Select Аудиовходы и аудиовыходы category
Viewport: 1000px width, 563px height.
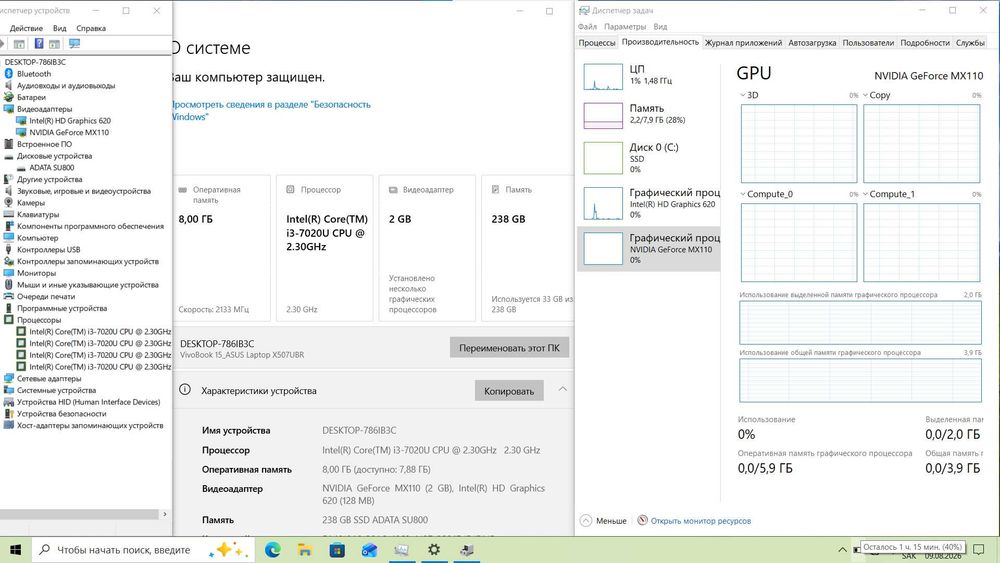(66, 85)
